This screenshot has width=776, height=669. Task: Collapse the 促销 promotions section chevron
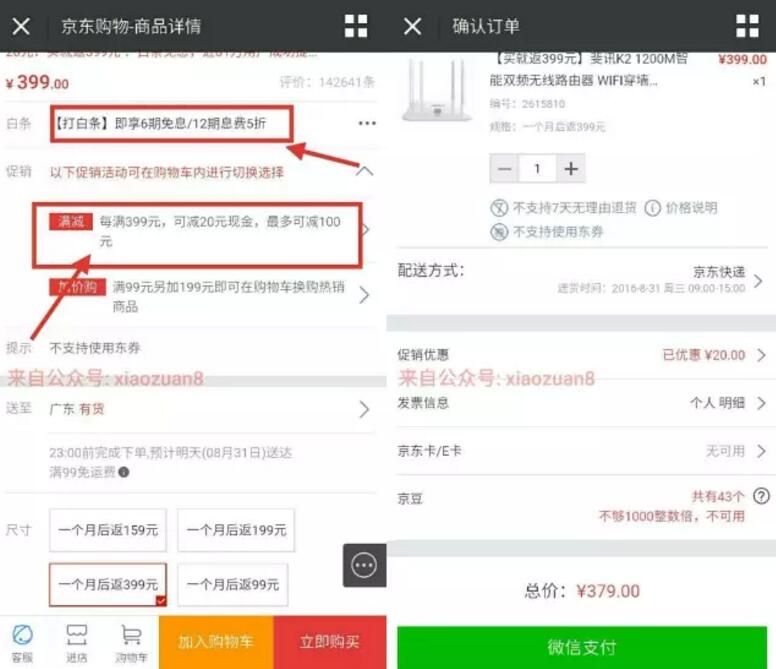[x=365, y=172]
